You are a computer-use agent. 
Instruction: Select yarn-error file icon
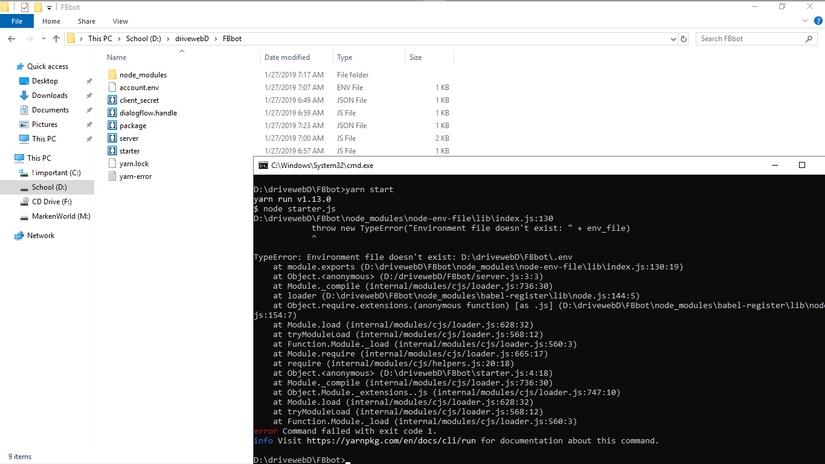112,176
